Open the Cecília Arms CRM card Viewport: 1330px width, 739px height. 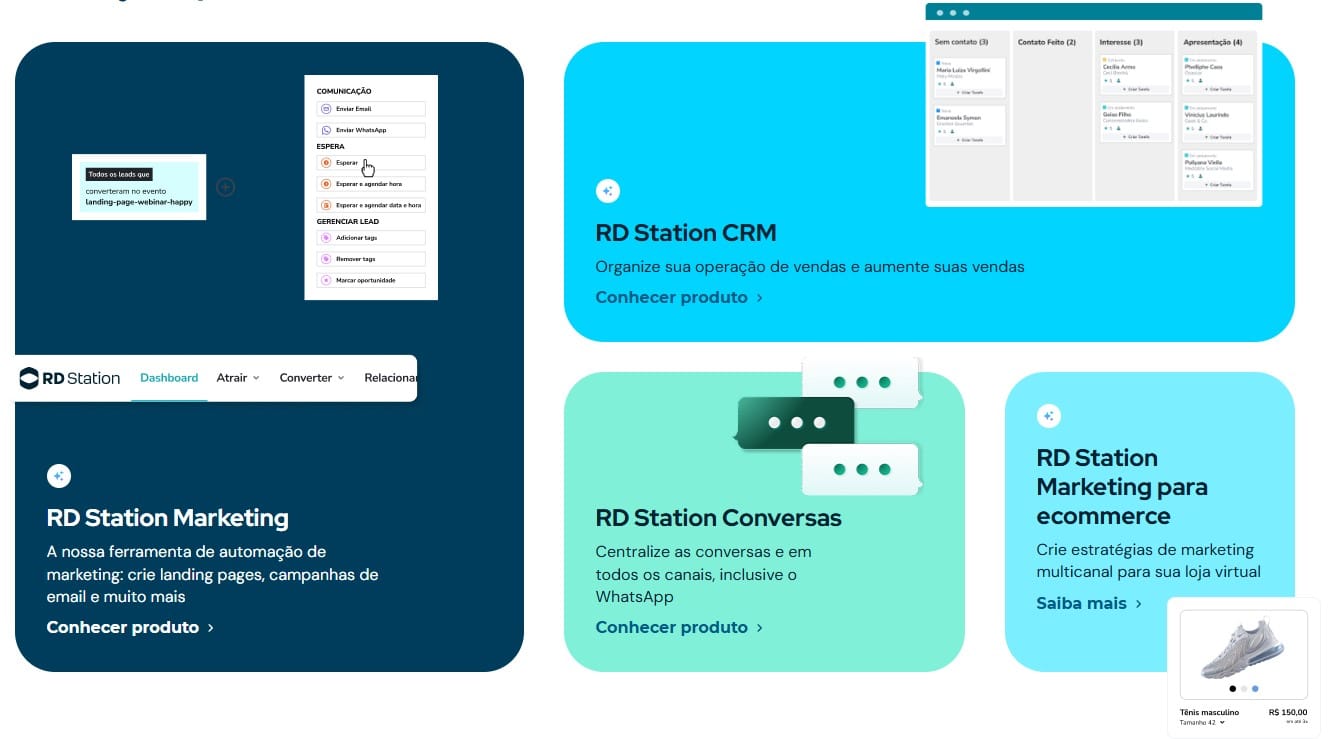pos(1135,74)
